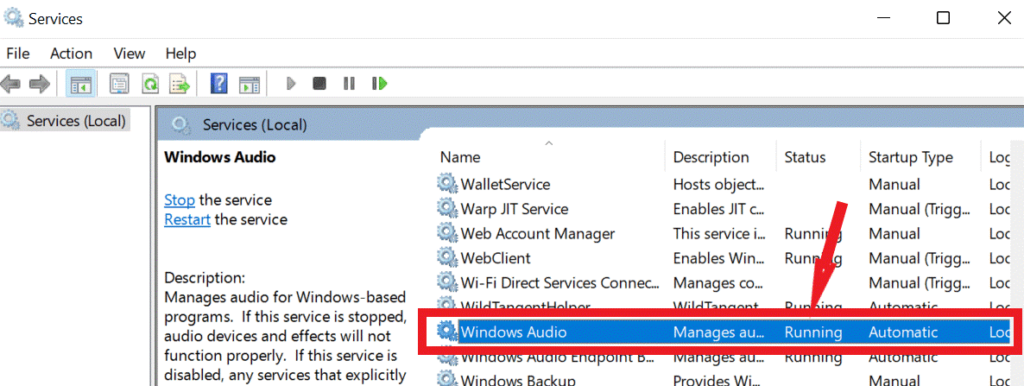Viewport: 1024px width, 386px height.
Task: Click the Back arrow toolbar button
Action: point(10,84)
